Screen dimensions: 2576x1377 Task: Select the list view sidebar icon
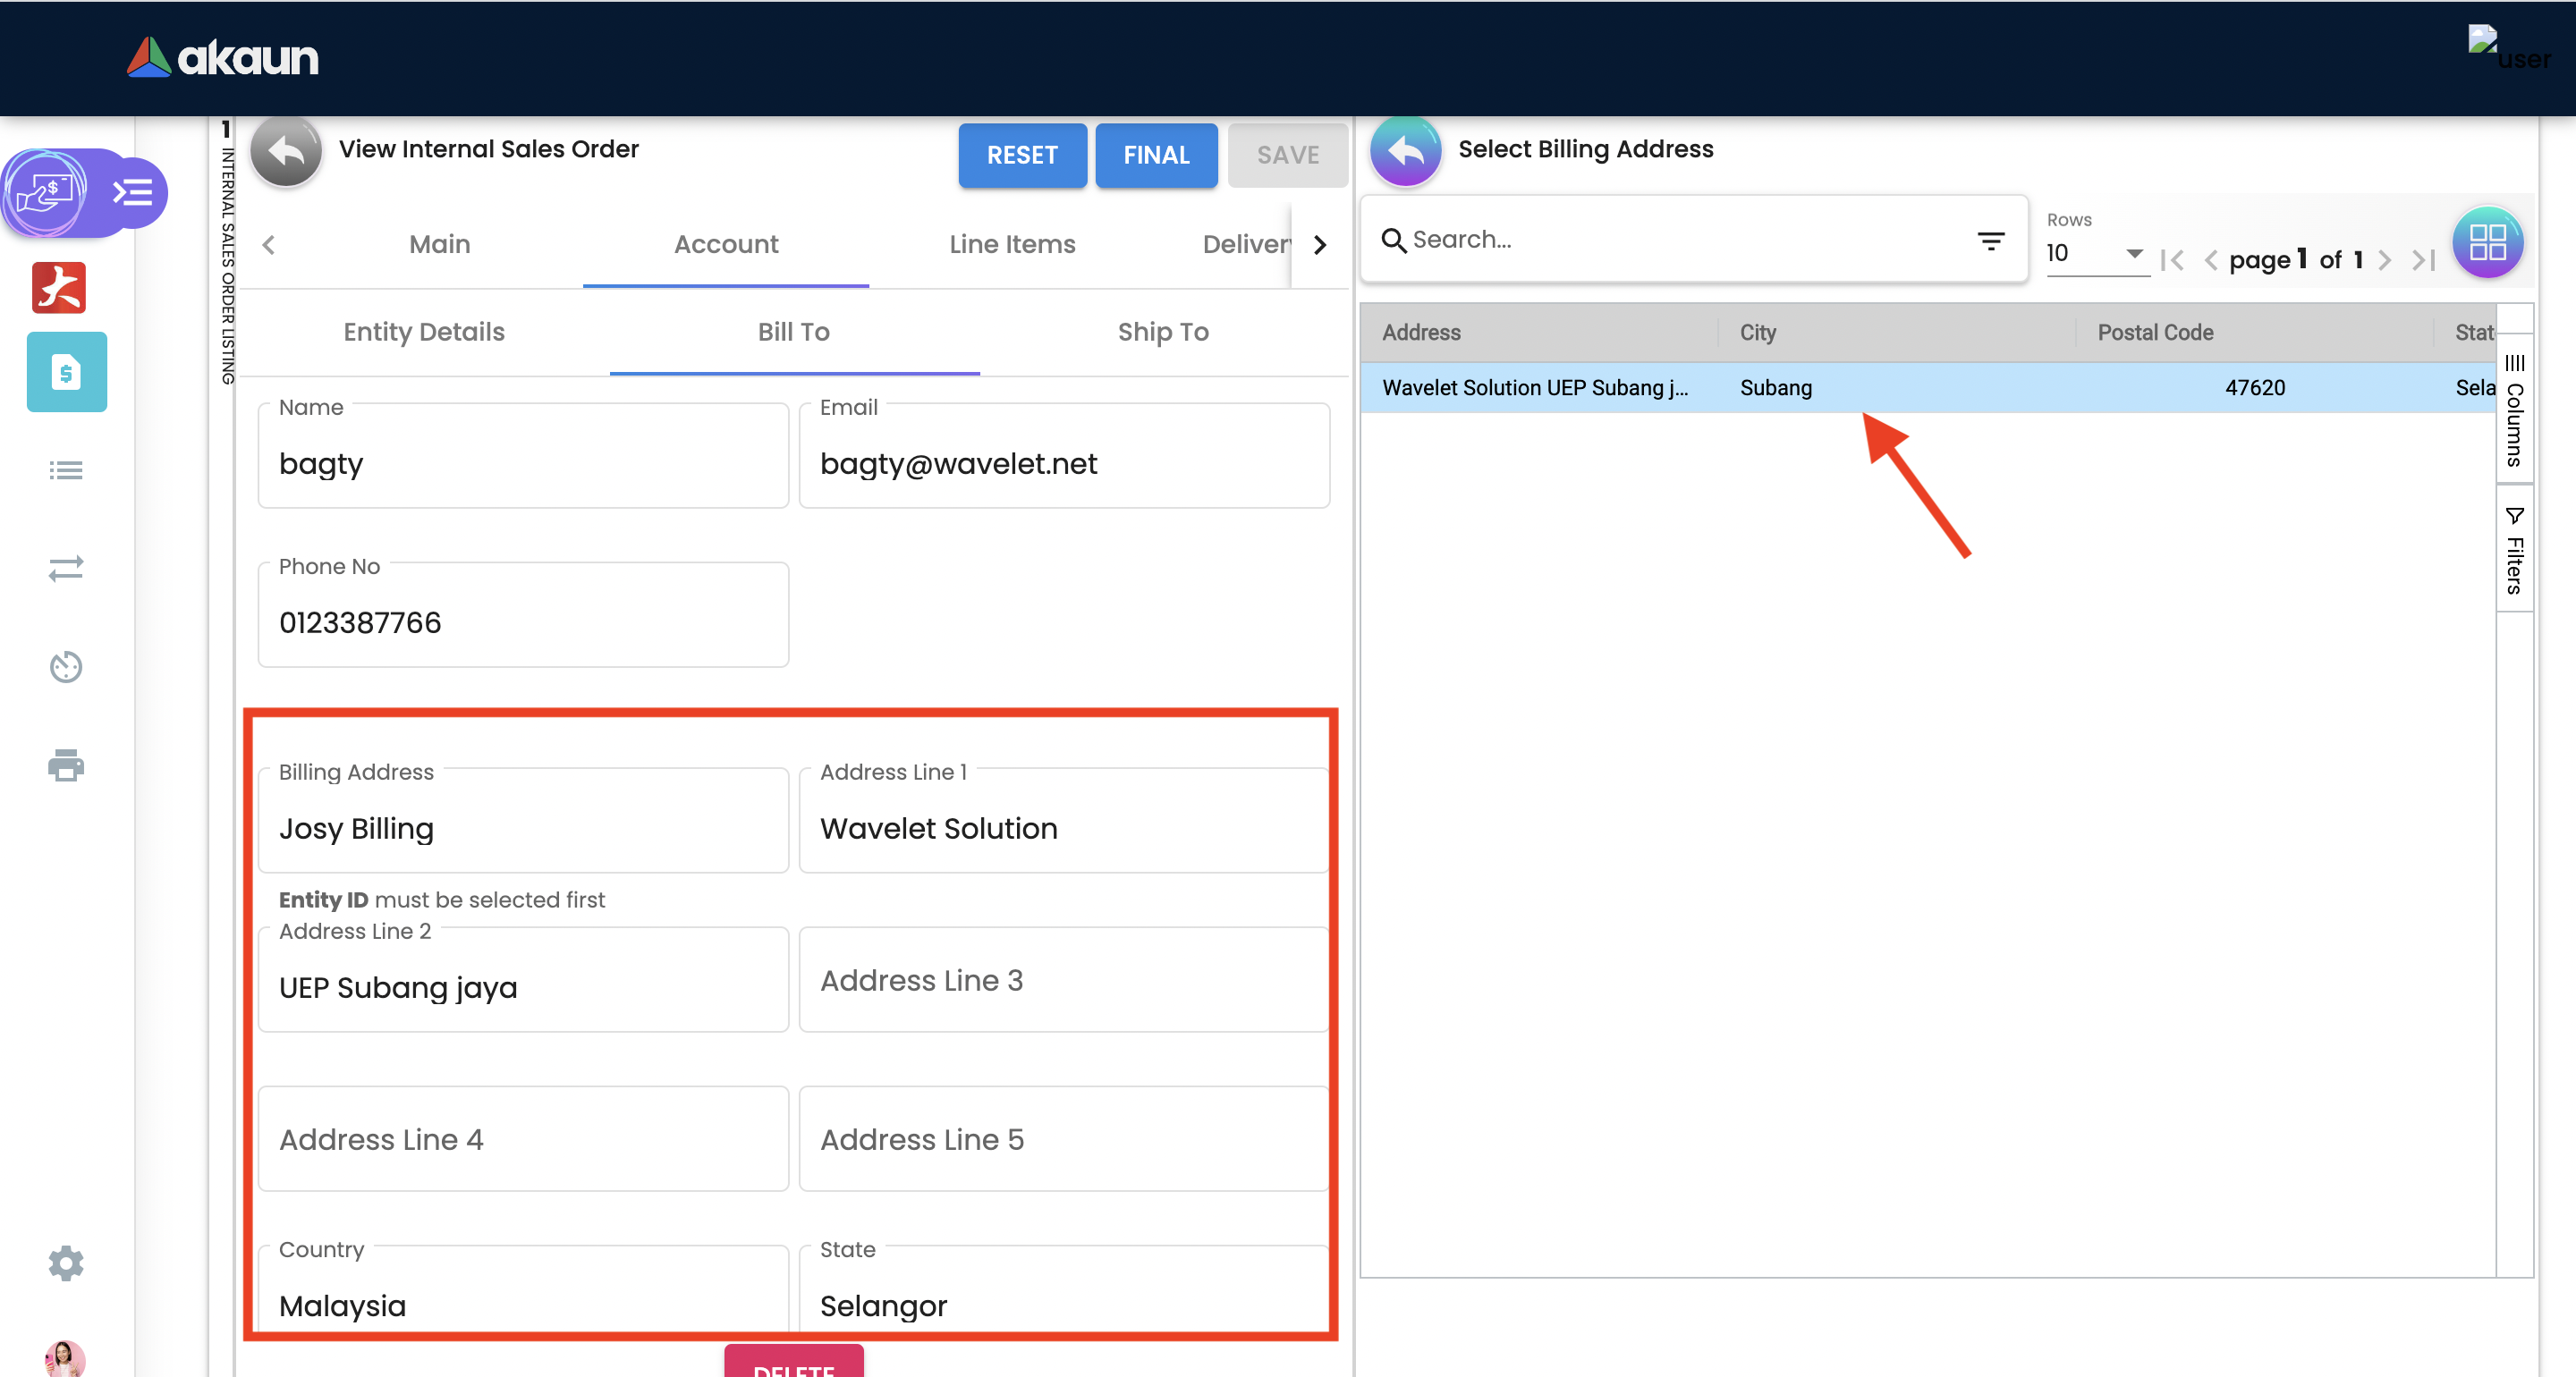[x=66, y=470]
